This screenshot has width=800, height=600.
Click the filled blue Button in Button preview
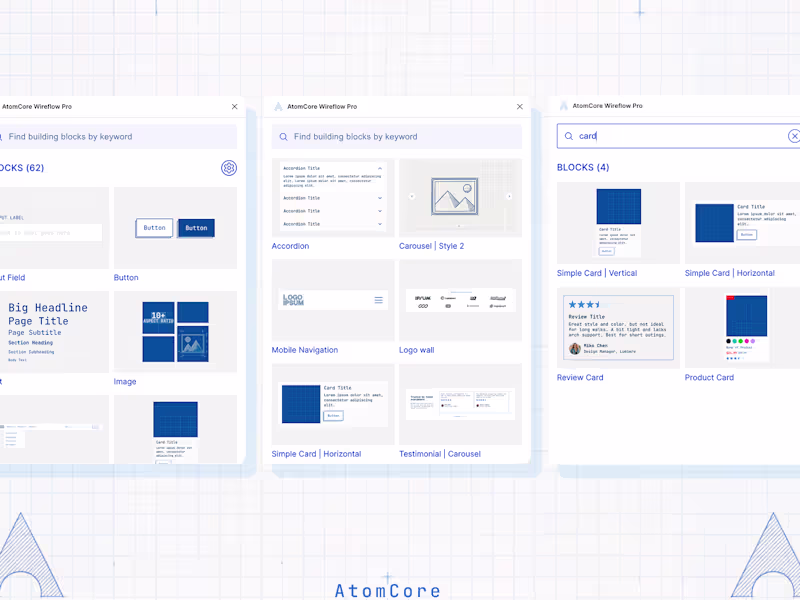pos(196,228)
